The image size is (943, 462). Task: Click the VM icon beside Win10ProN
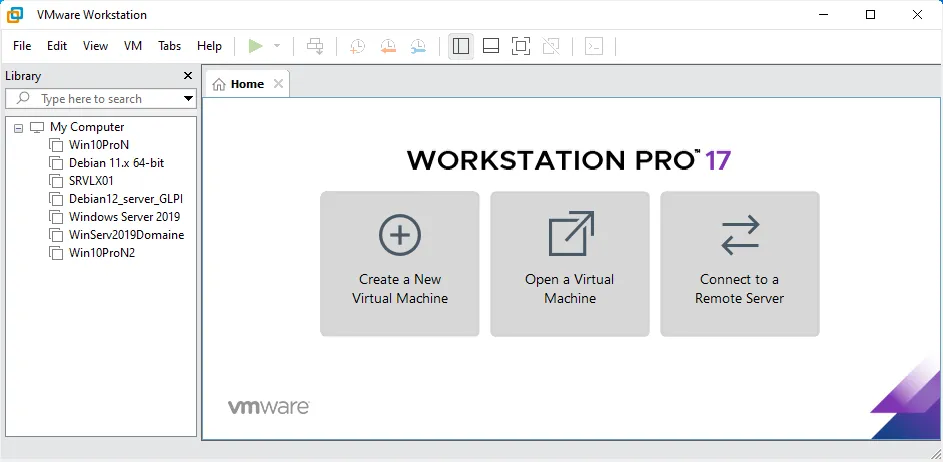pos(56,146)
